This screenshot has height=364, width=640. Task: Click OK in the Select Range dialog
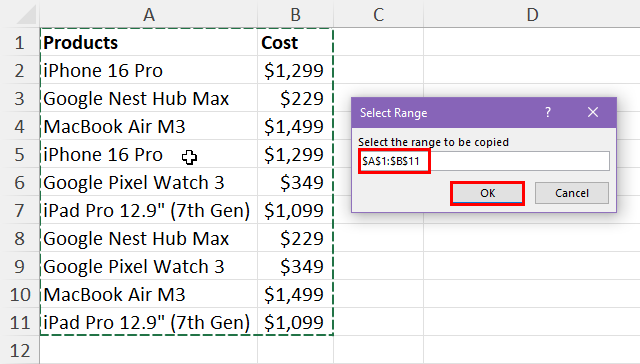point(487,193)
